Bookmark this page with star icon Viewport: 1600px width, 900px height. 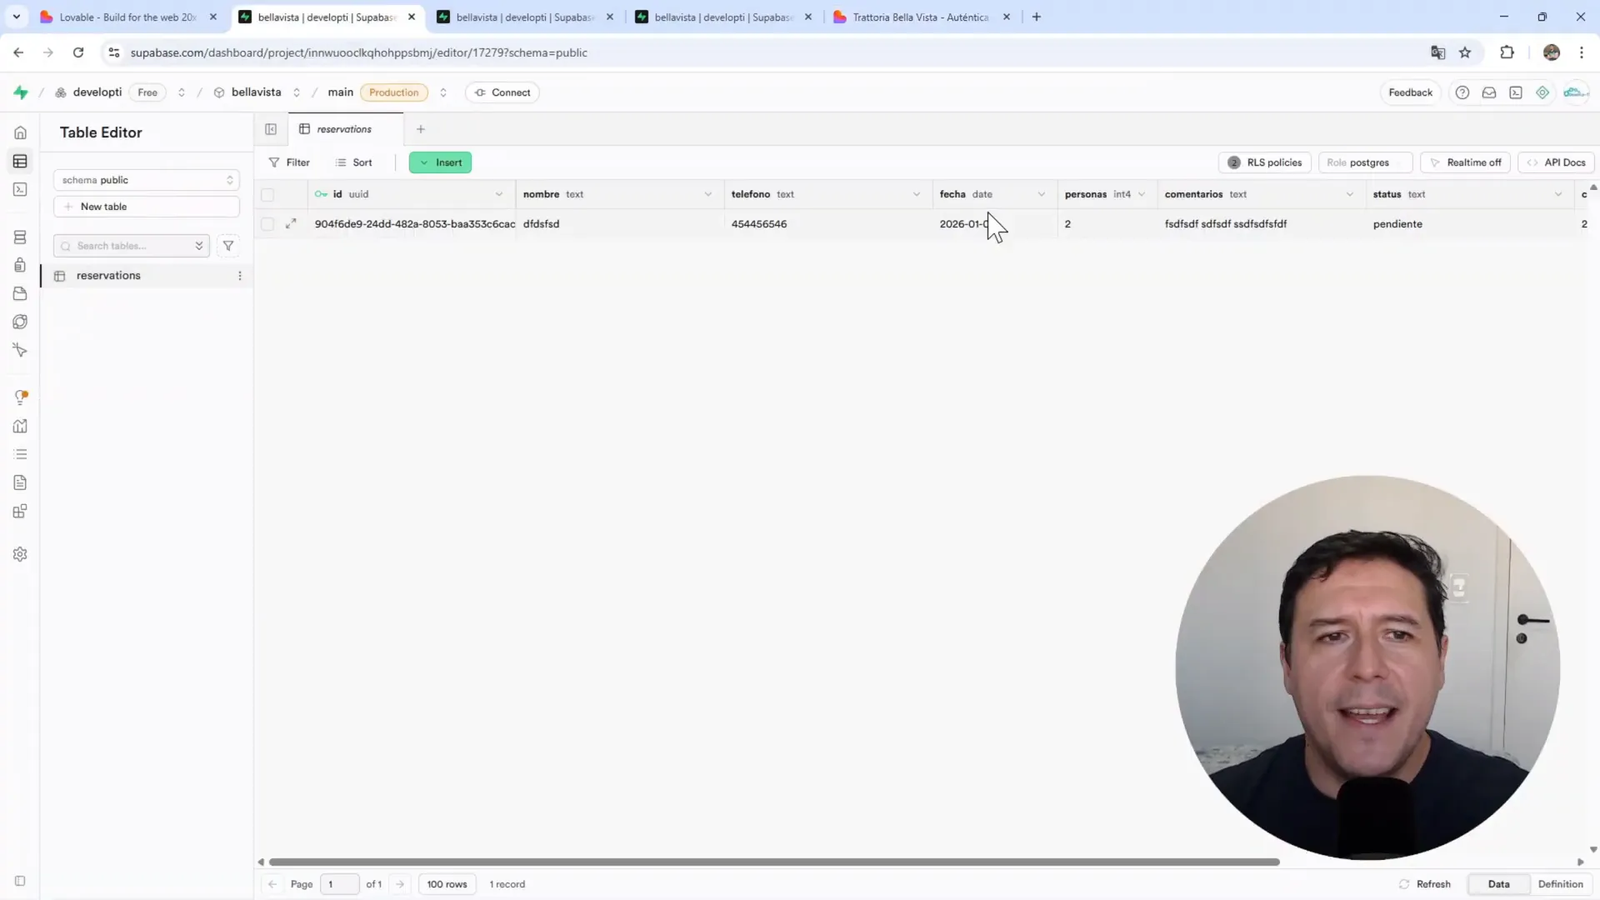(1465, 52)
